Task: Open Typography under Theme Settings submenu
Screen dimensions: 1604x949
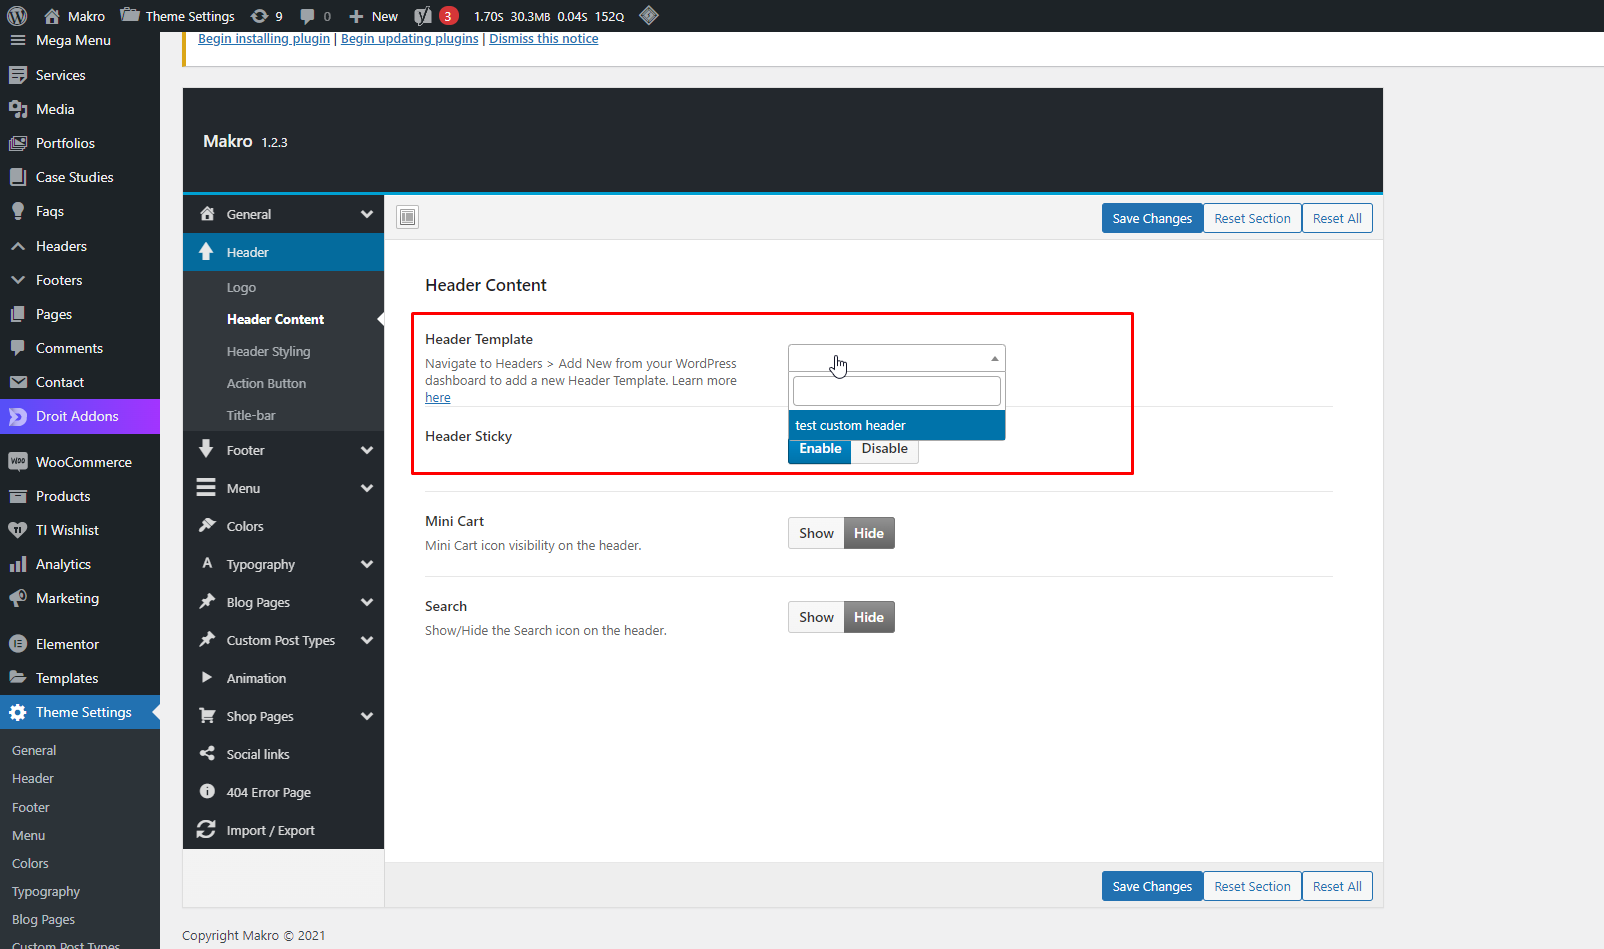Action: click(46, 891)
